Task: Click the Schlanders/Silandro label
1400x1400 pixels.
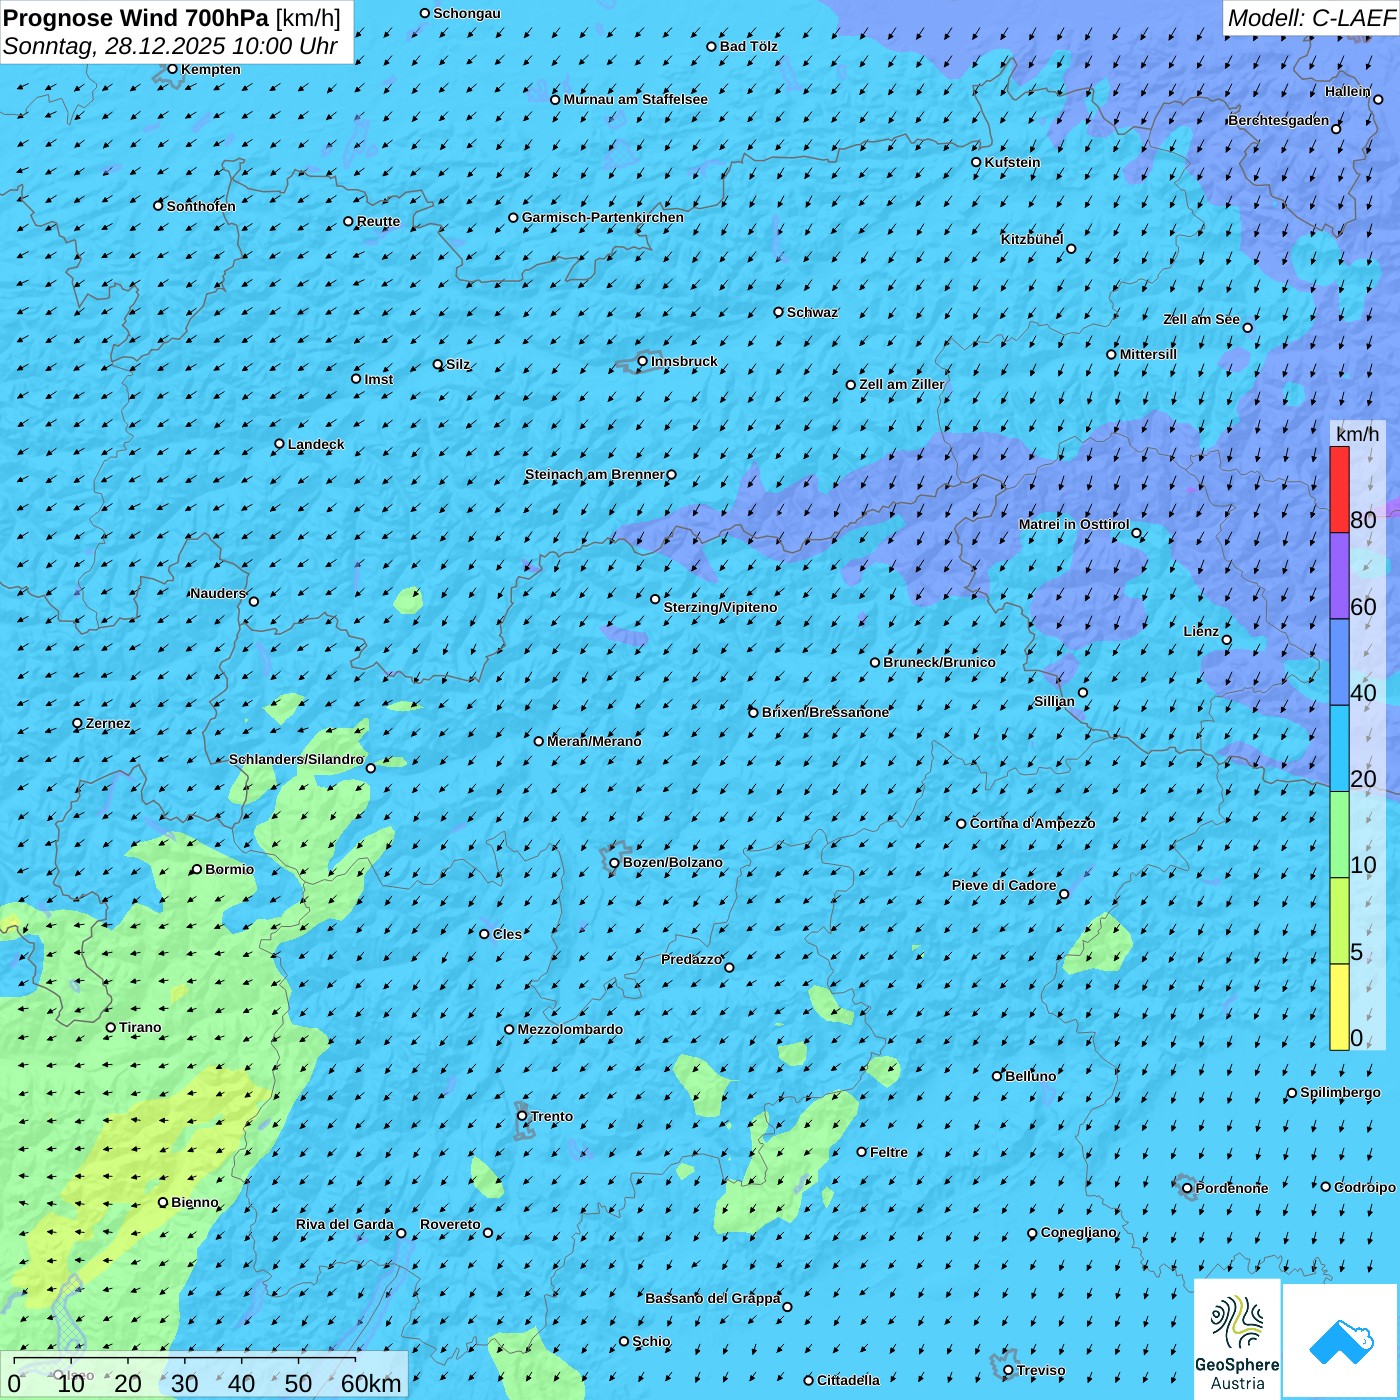Action: click(x=296, y=759)
